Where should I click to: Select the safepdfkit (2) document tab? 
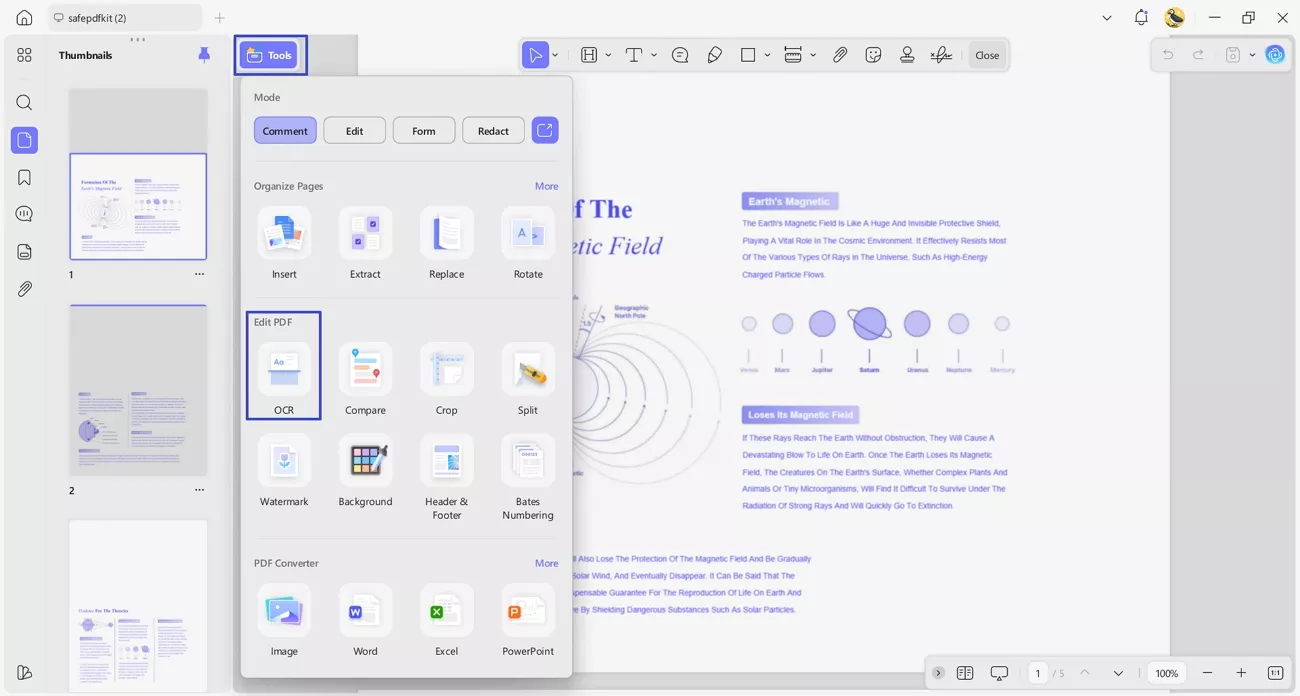coord(125,18)
